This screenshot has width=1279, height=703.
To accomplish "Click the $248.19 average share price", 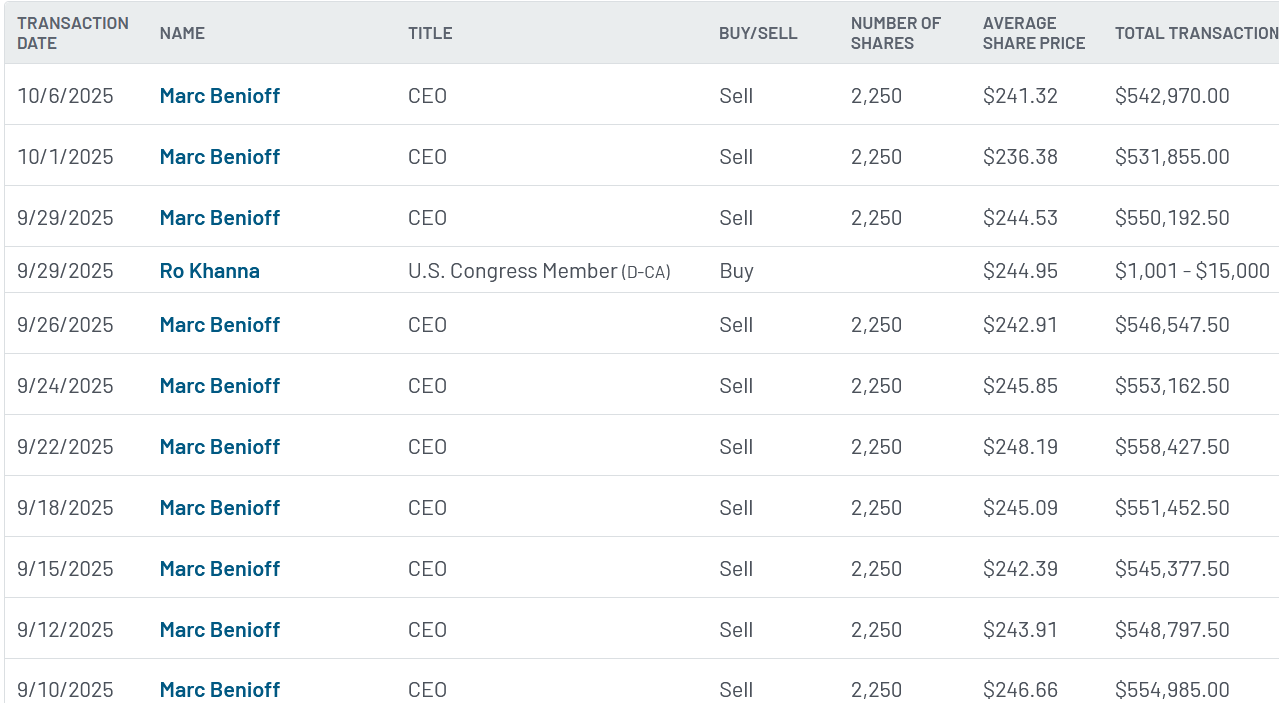I will pyautogui.click(x=1020, y=447).
